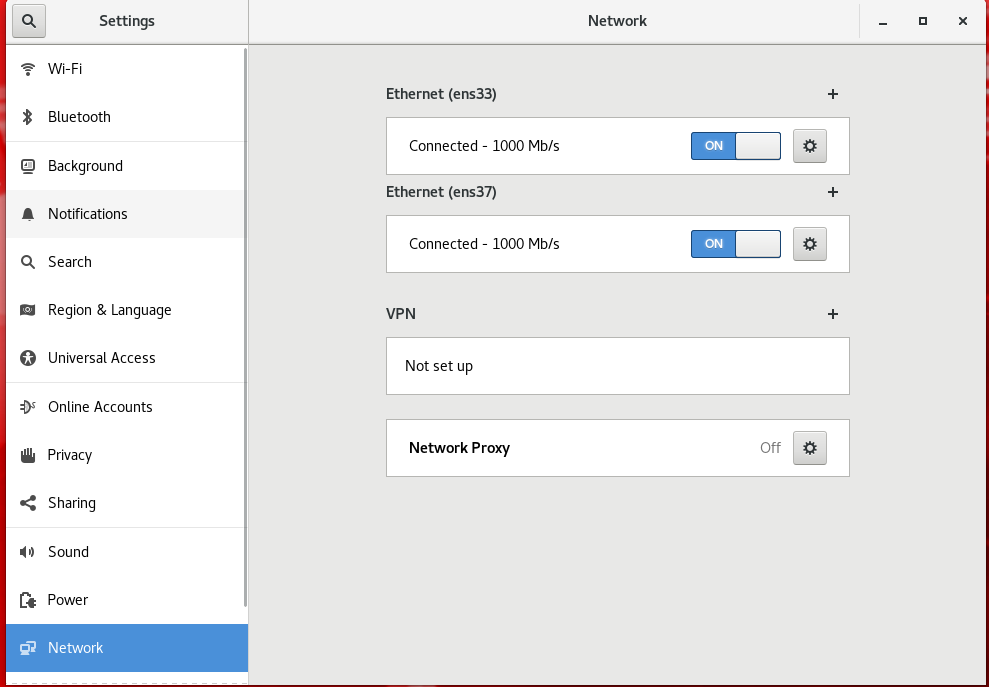
Task: Click the search magnifier button in header
Action: click(x=29, y=21)
